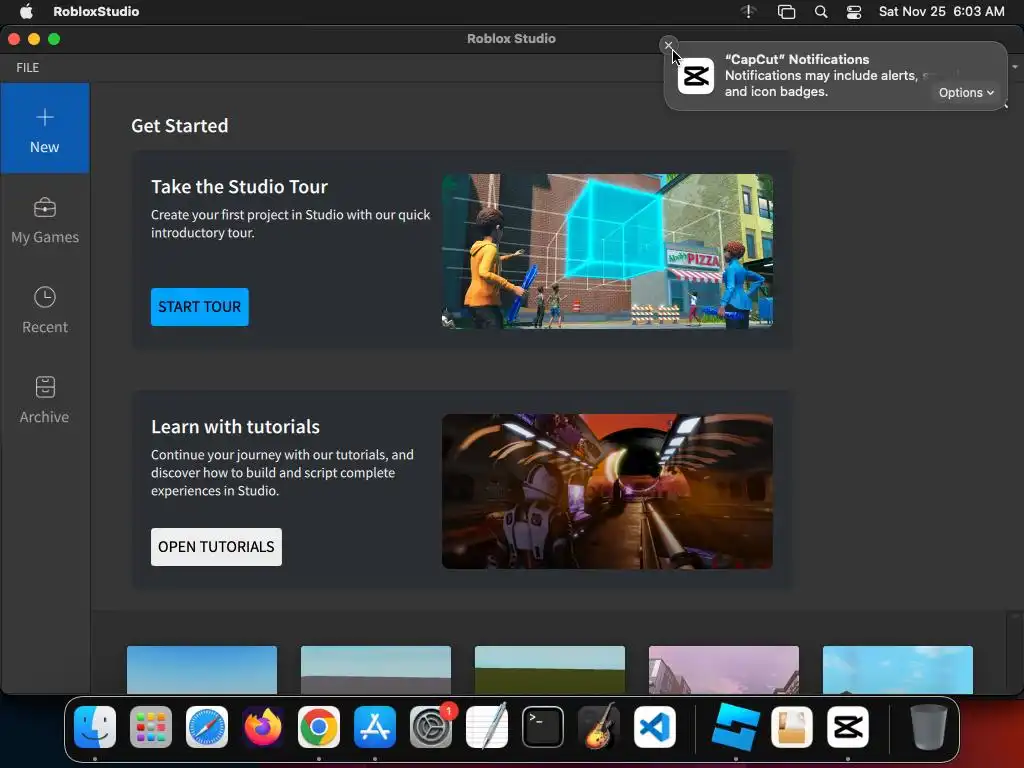Open Finder from the Dock
1024x768 pixels.
95,727
